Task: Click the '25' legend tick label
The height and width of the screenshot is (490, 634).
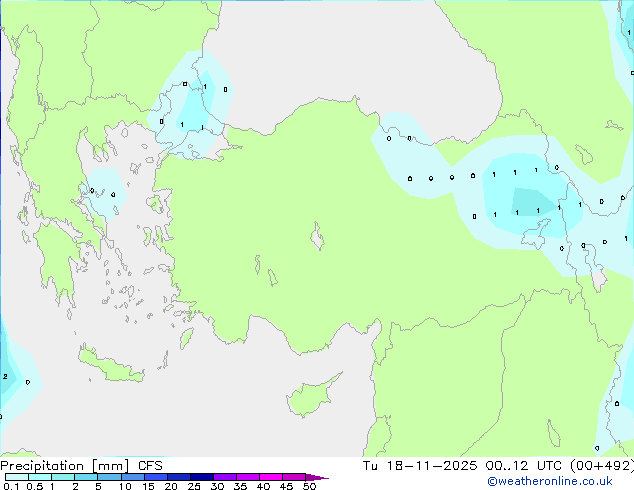Action: 194,486
